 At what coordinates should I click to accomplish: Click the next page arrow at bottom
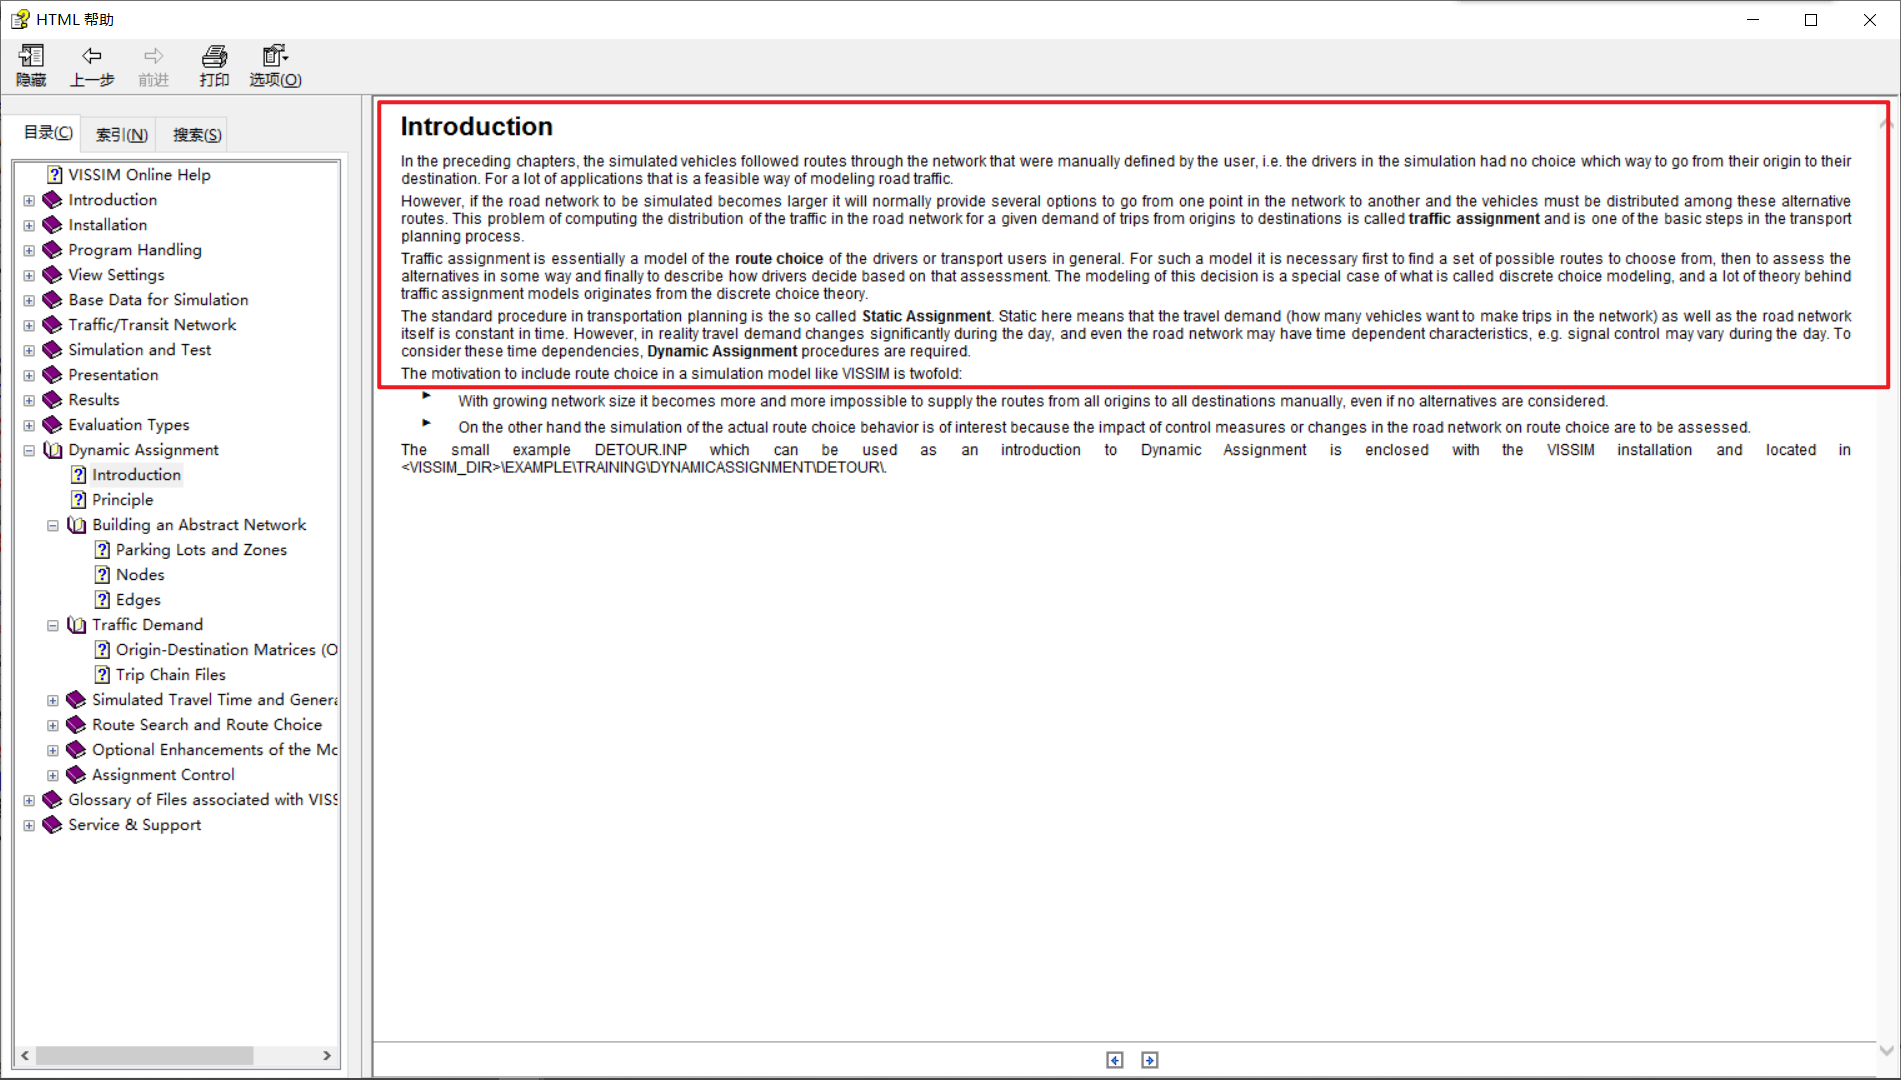1150,1060
